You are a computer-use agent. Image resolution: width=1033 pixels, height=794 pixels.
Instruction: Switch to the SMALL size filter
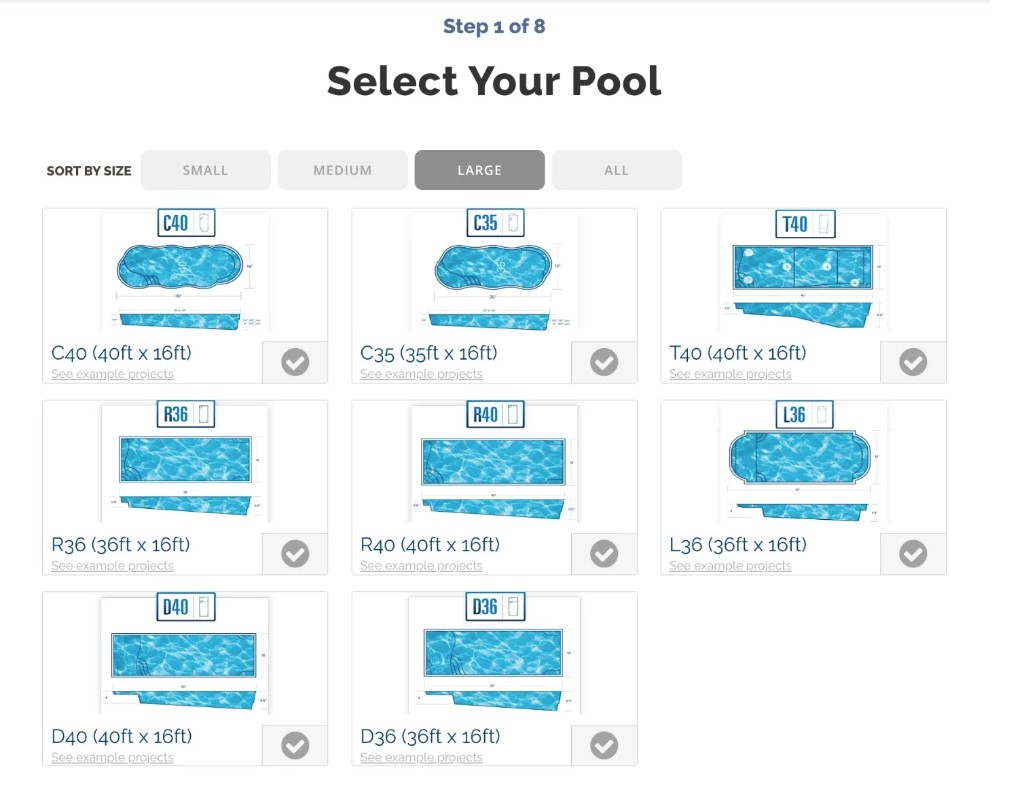pos(205,169)
